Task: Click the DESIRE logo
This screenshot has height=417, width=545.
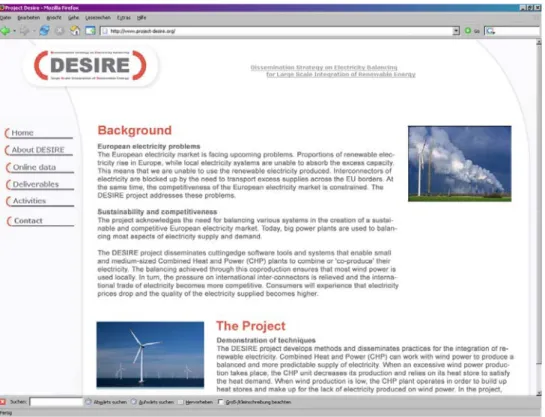Action: (x=90, y=65)
